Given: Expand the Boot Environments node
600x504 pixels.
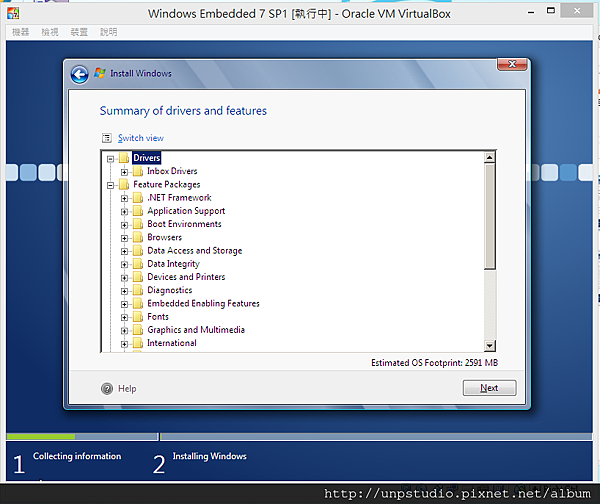Looking at the screenshot, I should click(x=124, y=225).
